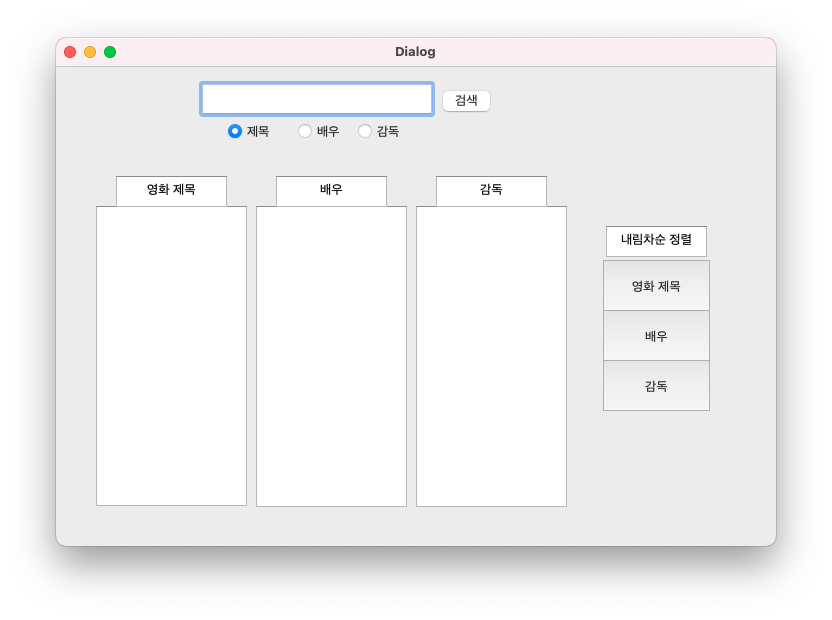
Task: Click inside the 영화 제목 list box
Action: [x=171, y=356]
